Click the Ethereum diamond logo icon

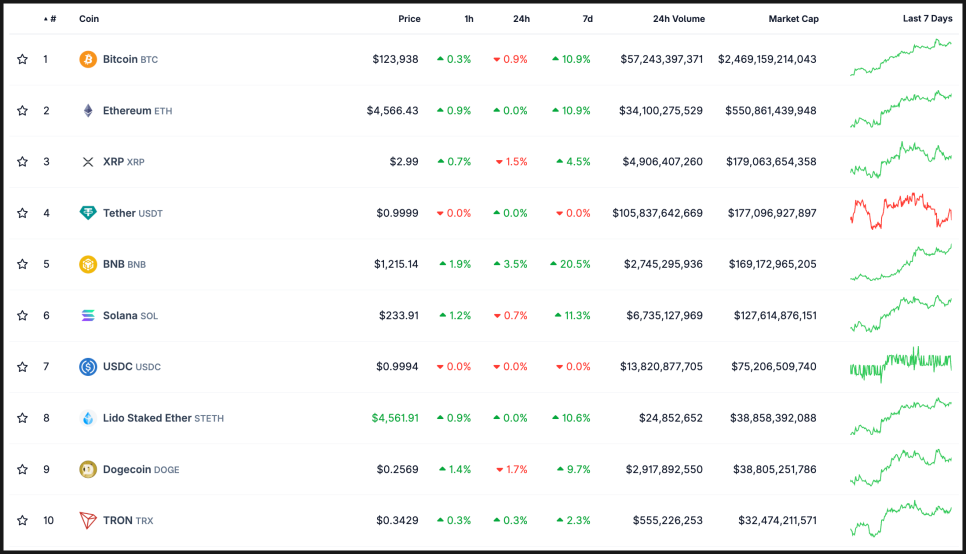click(x=88, y=111)
